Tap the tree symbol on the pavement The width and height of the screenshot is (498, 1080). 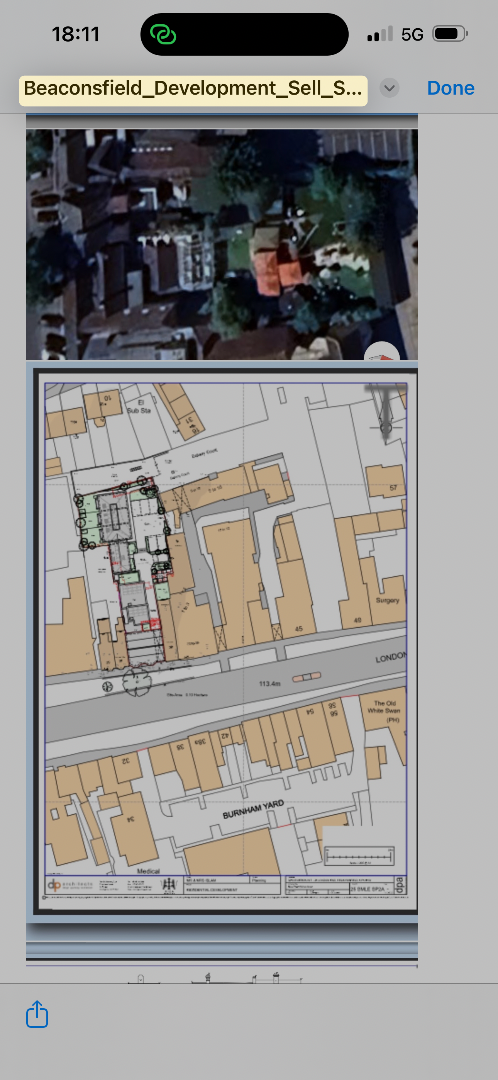tap(136, 681)
